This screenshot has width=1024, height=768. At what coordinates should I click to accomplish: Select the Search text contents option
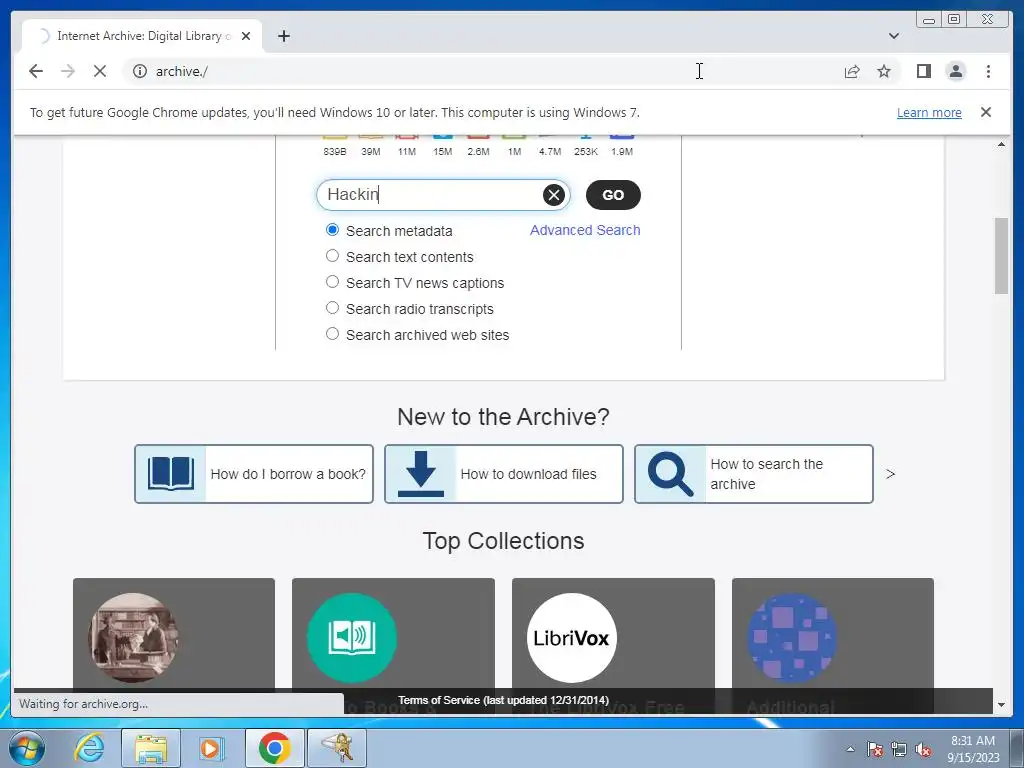pyautogui.click(x=332, y=256)
